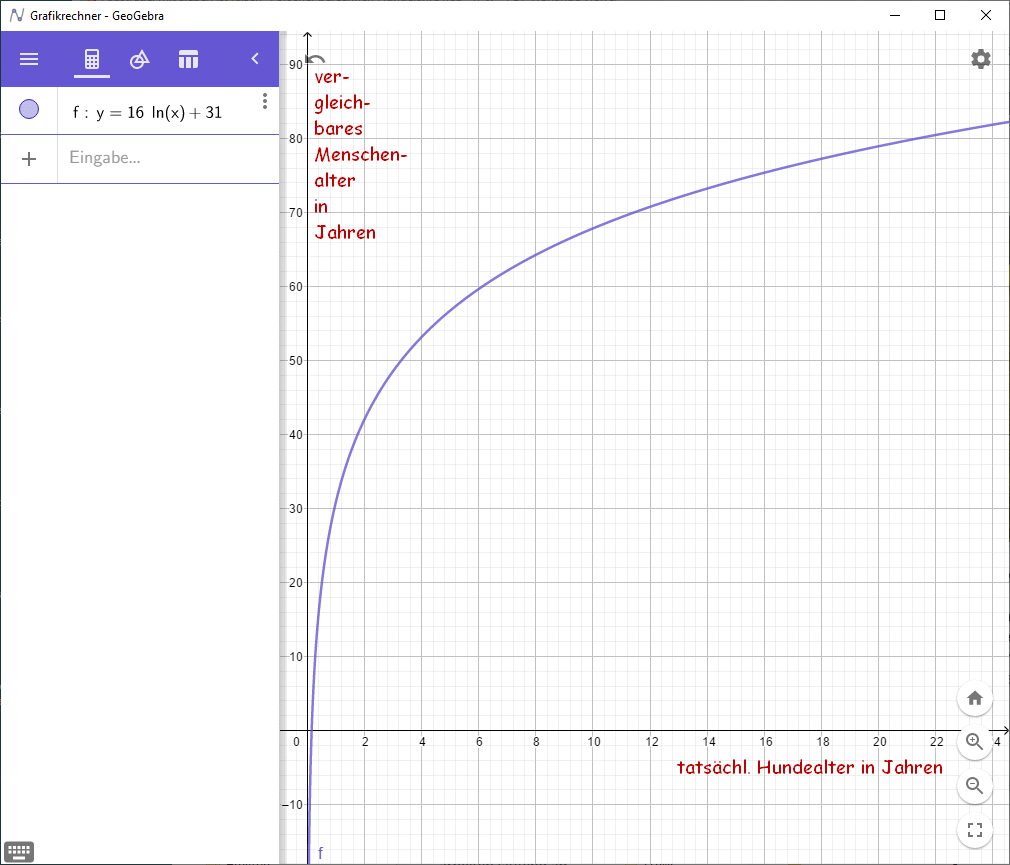The width and height of the screenshot is (1010, 865).
Task: Open graphics view settings gear
Action: [980, 59]
